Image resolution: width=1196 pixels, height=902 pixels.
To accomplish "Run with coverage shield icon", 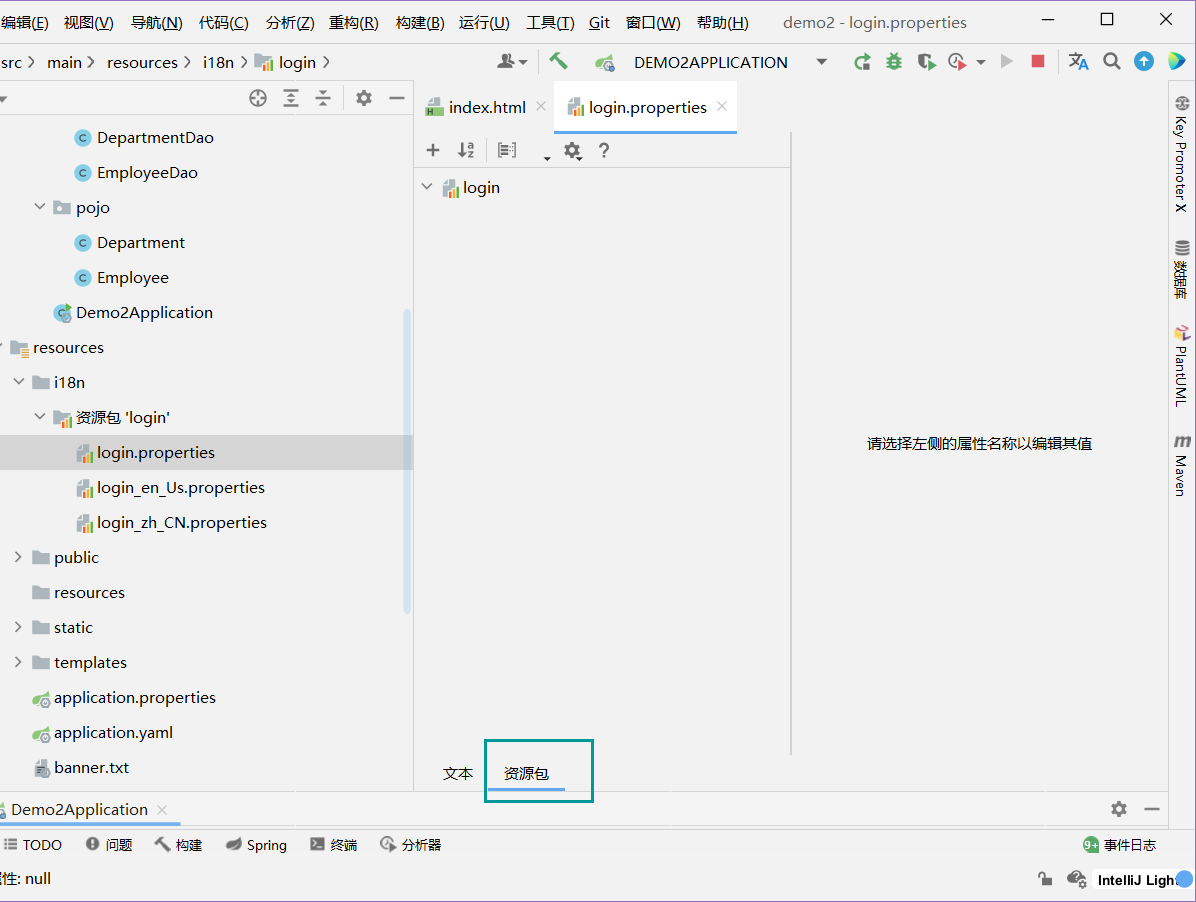I will click(x=926, y=62).
